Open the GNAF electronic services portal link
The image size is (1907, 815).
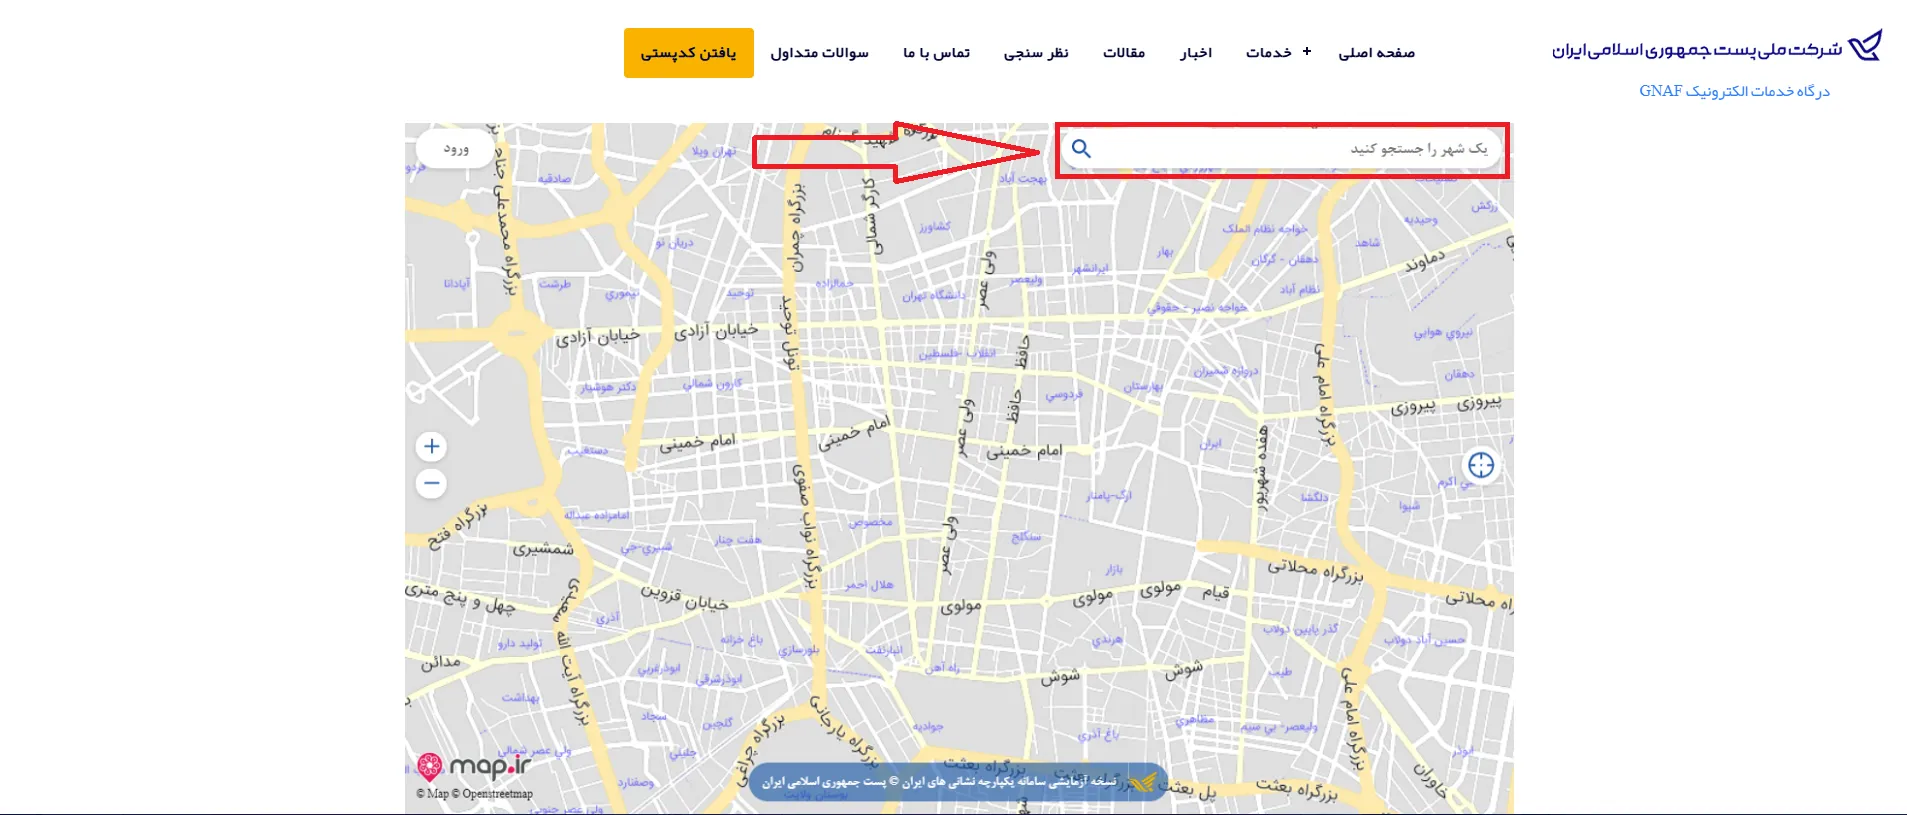click(x=1733, y=91)
